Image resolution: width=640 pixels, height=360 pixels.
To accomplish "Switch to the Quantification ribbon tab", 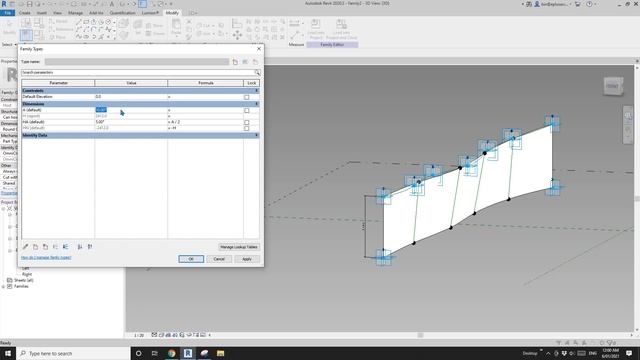I will 122,13.
